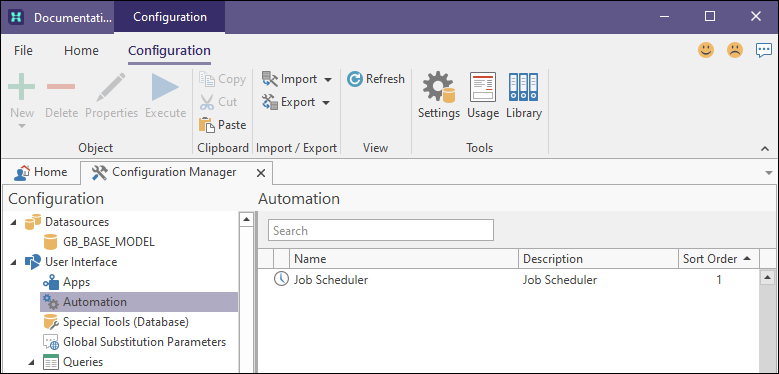Open Properties pencil icon
Screen dimensions: 779x374
point(111,87)
